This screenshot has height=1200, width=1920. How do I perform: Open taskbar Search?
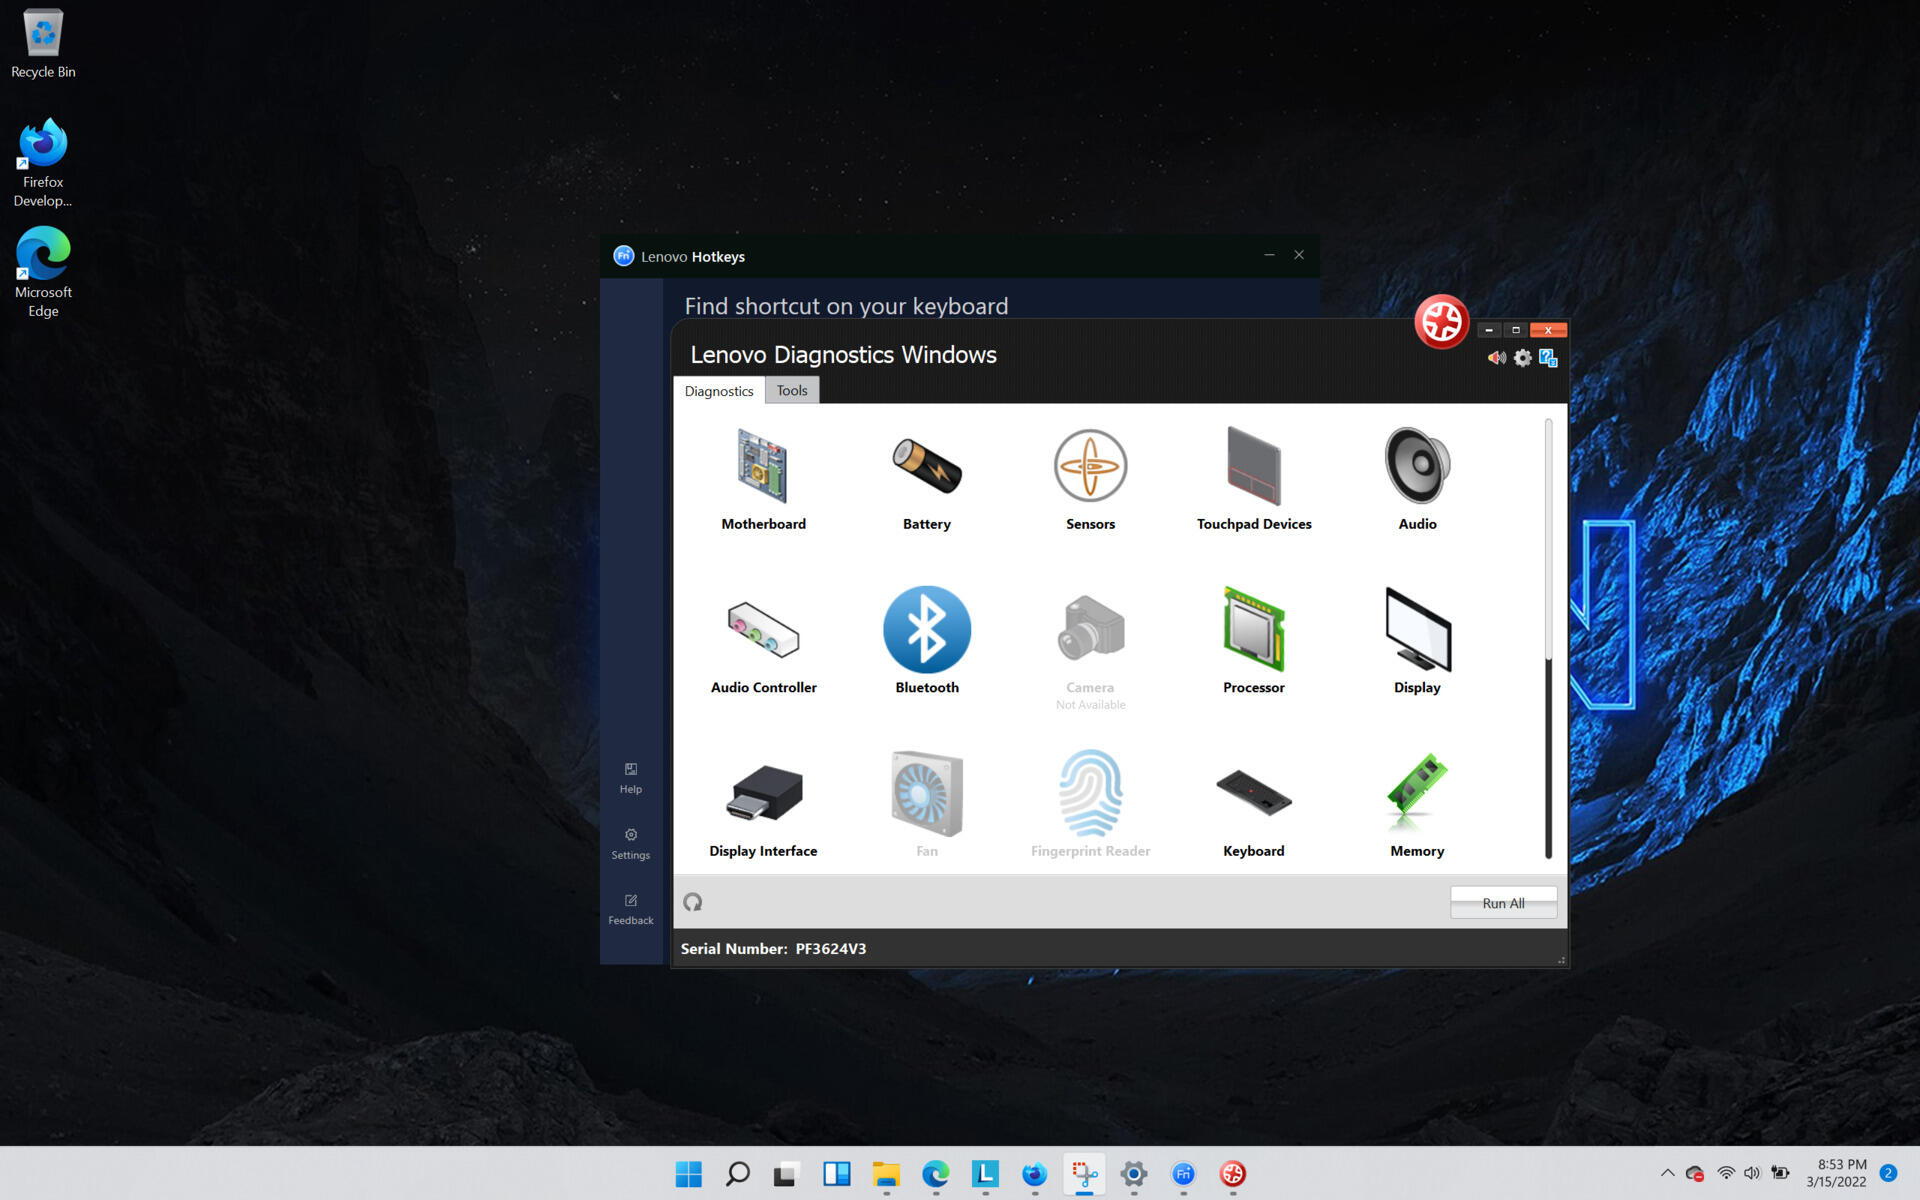click(x=738, y=1174)
